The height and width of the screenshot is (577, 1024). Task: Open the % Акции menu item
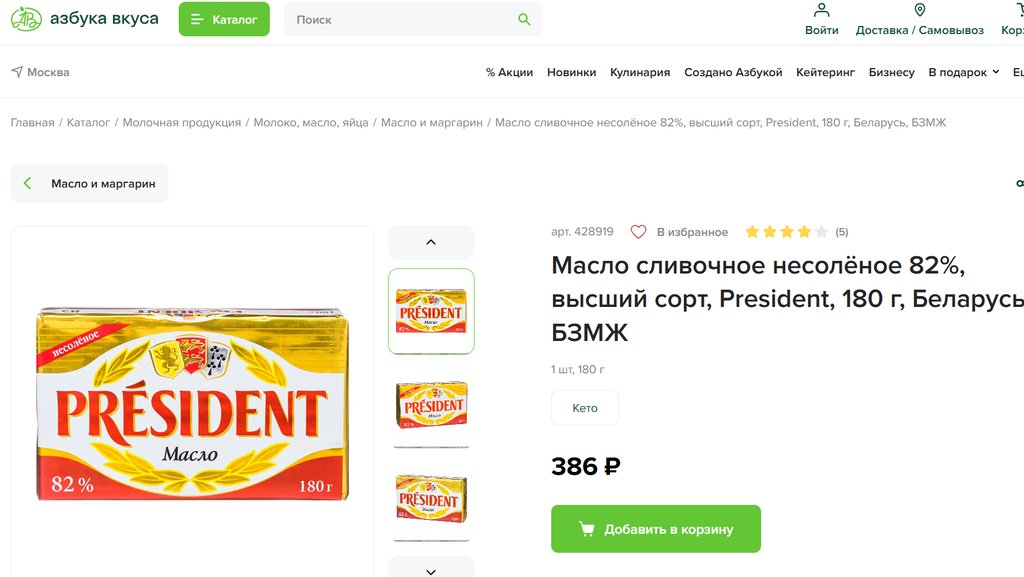(509, 72)
